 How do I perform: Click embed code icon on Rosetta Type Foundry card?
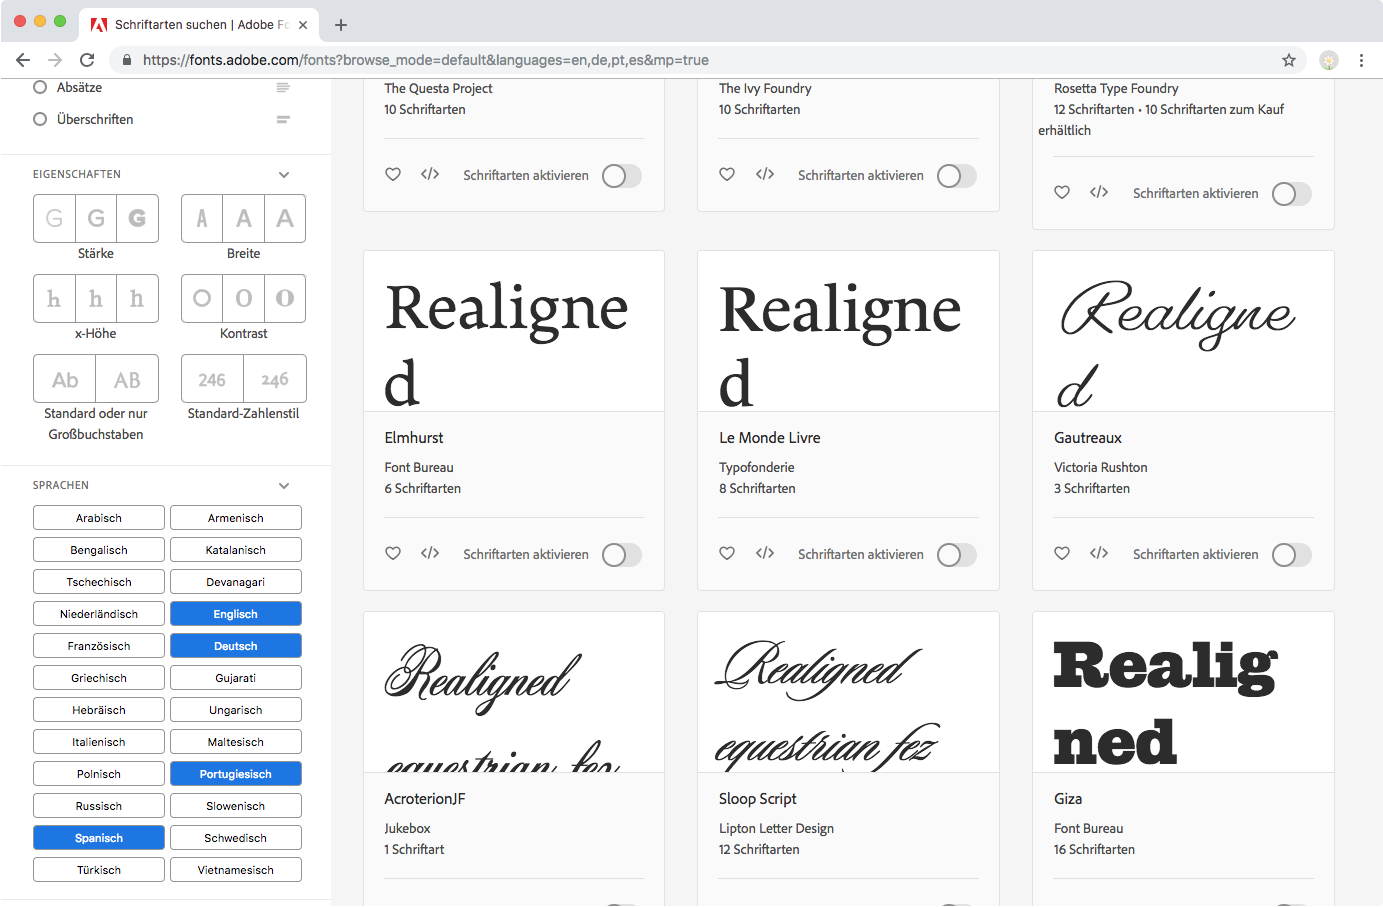pyautogui.click(x=1099, y=192)
